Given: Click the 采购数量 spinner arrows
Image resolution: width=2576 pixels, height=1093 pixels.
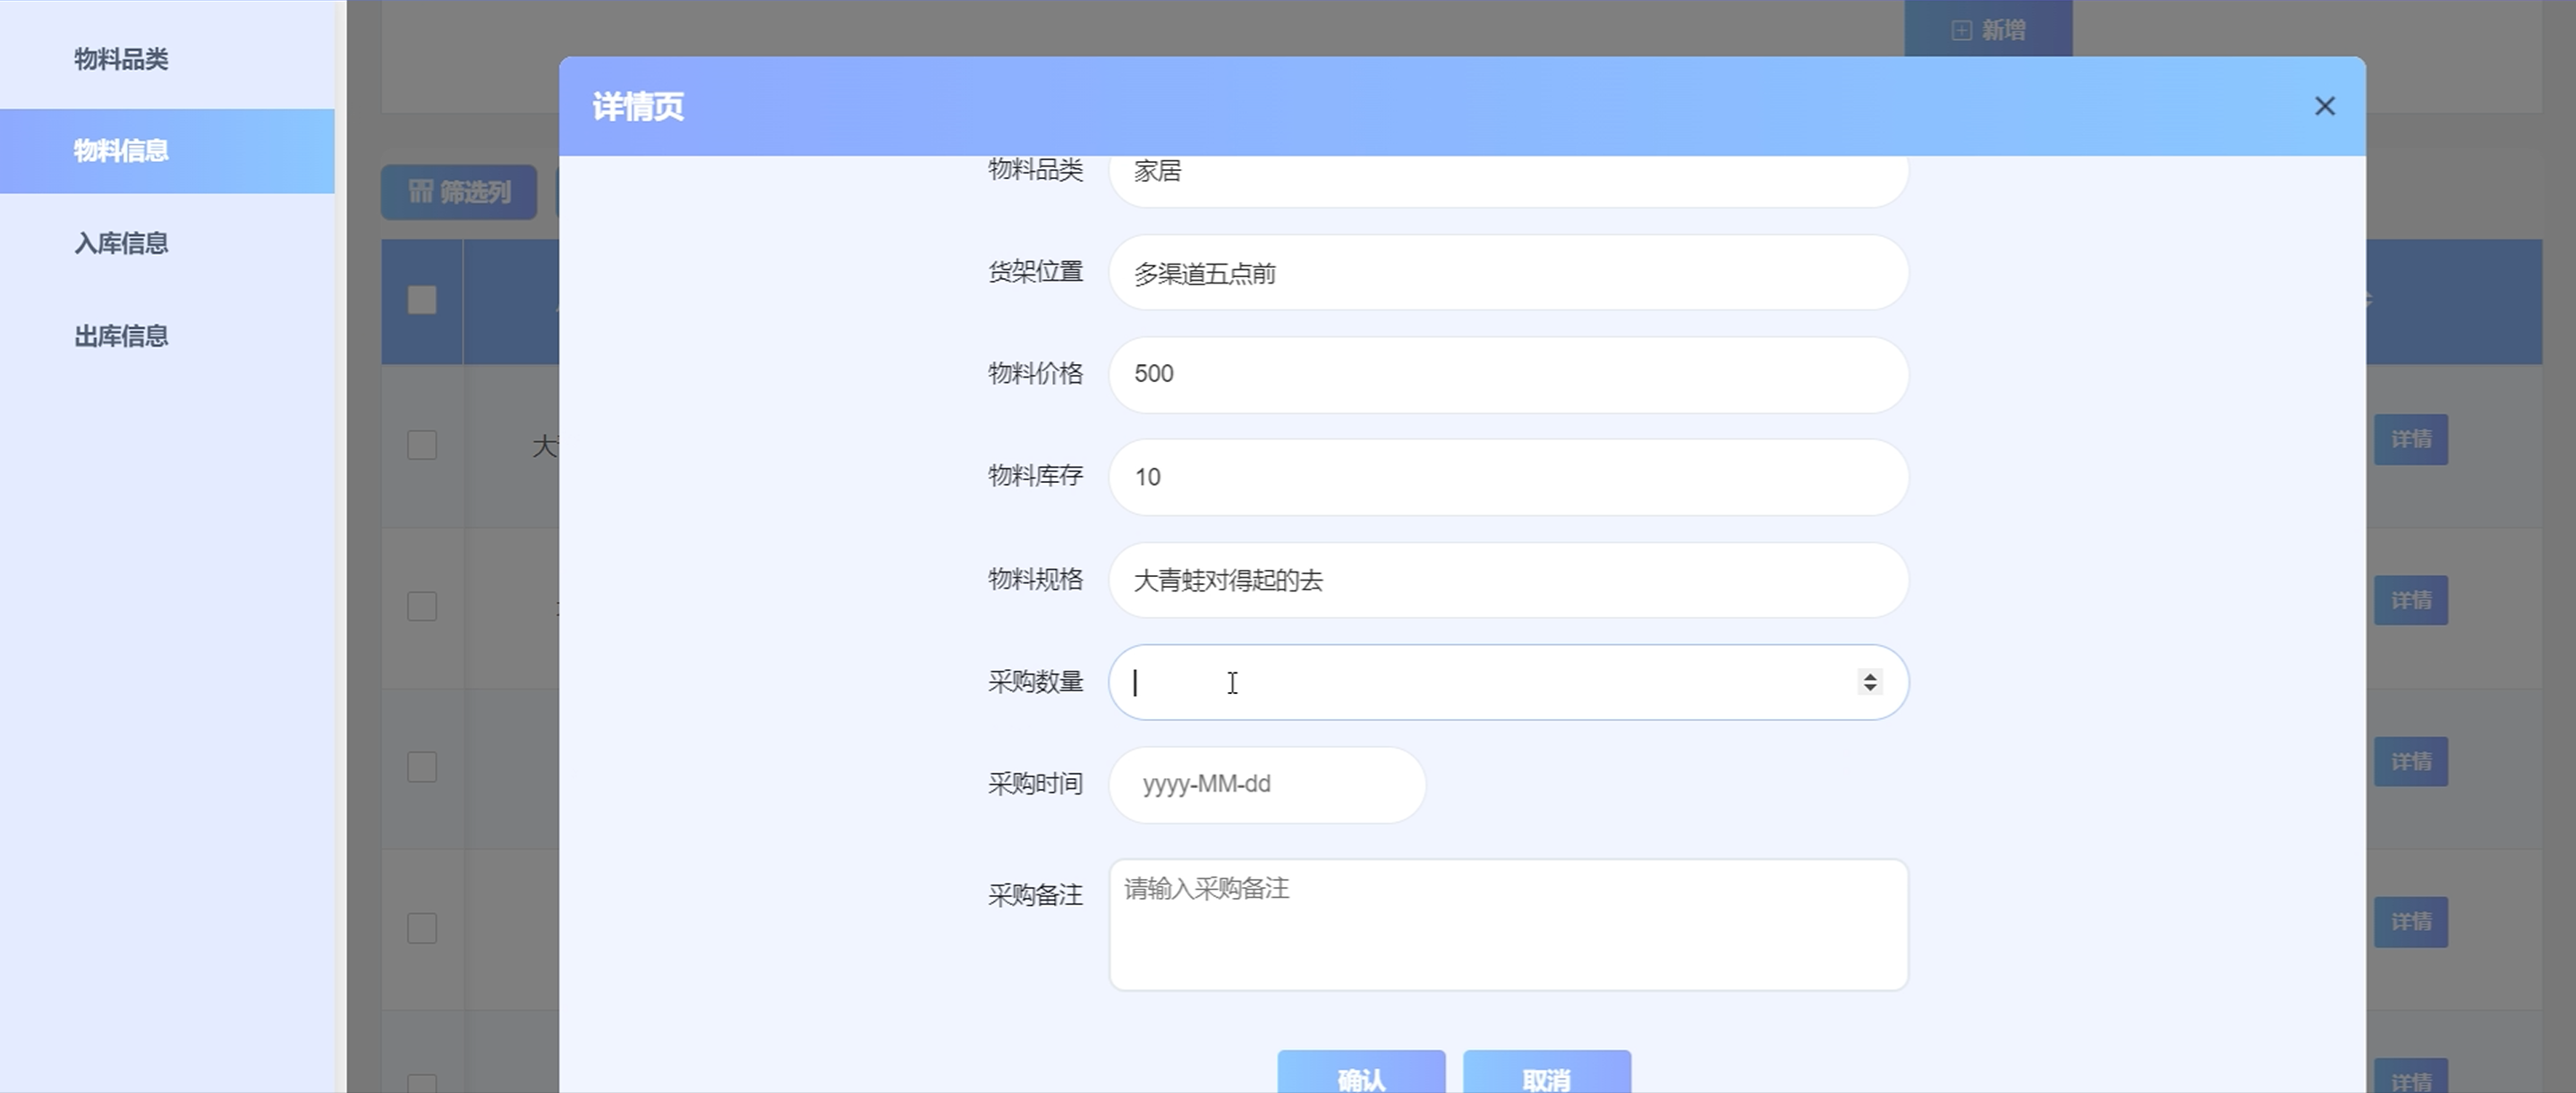Looking at the screenshot, I should 1869,682.
